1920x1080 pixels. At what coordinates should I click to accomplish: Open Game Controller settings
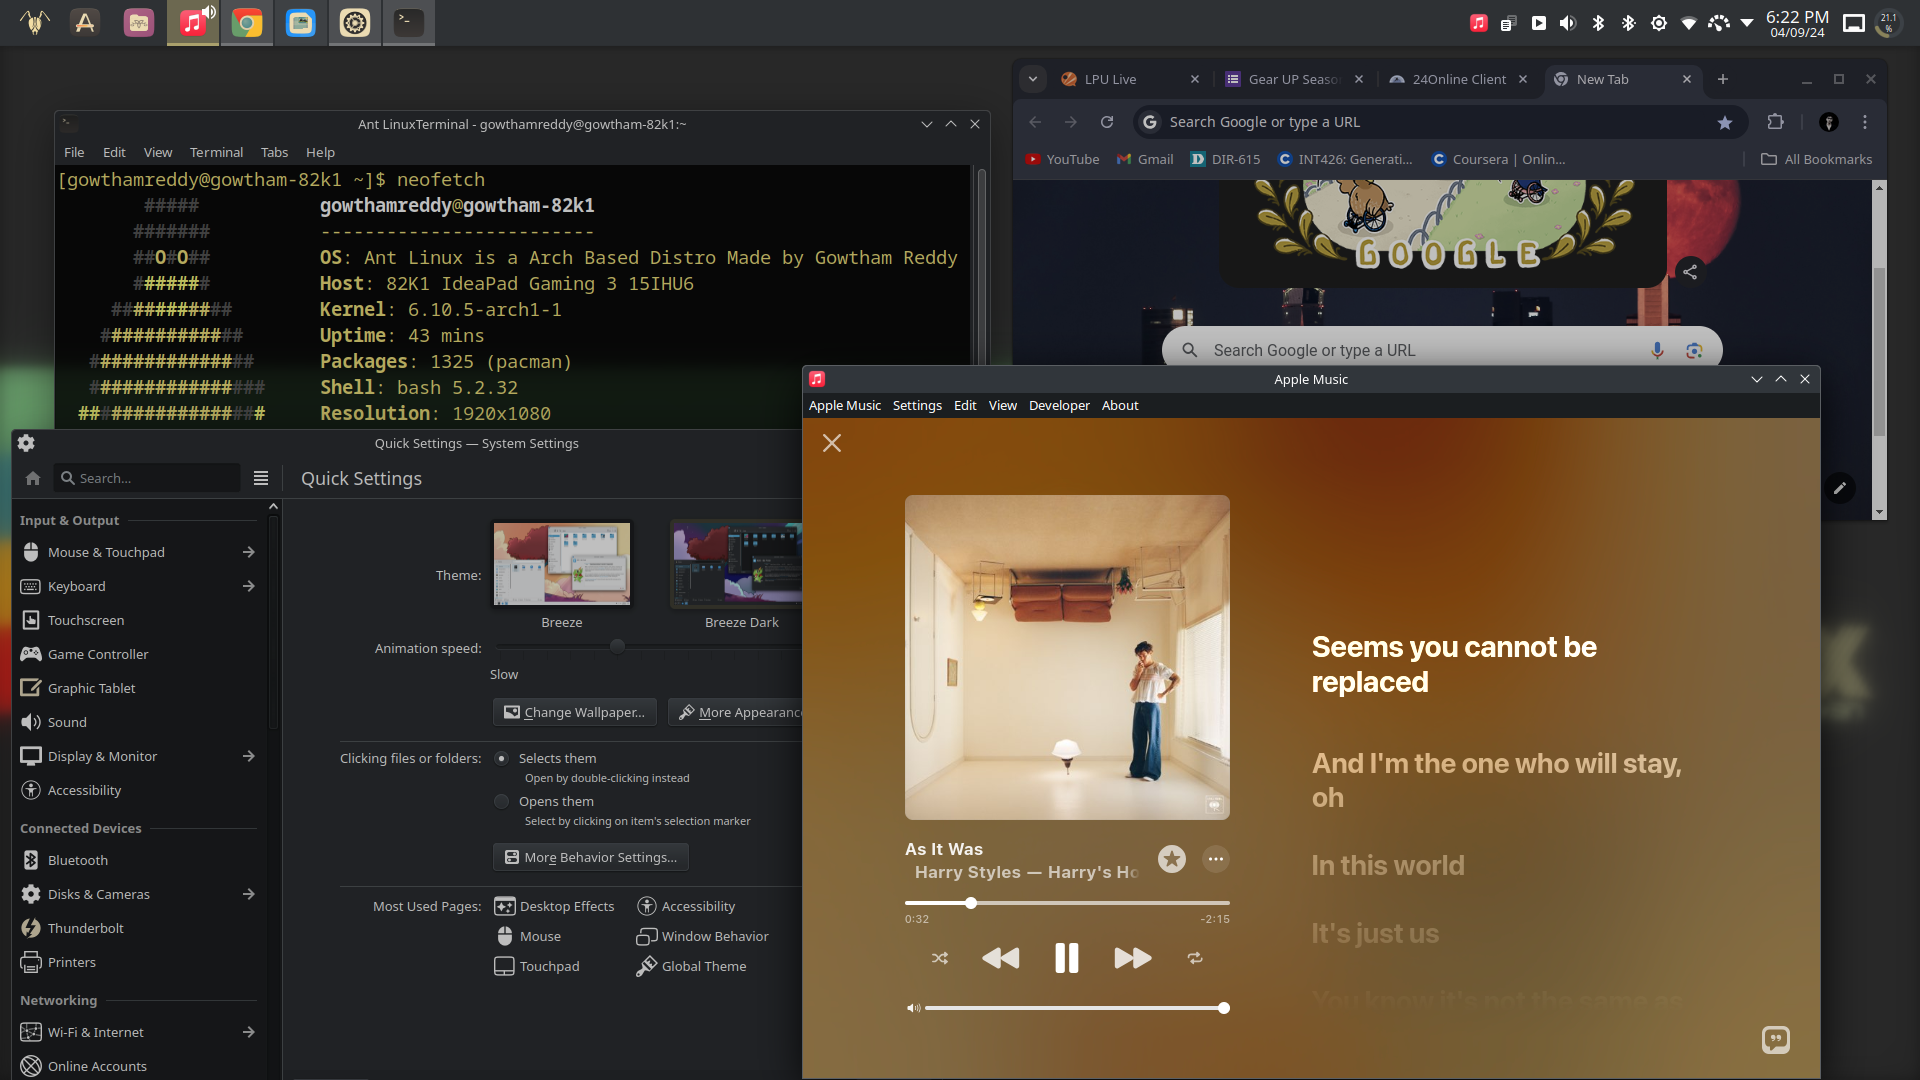point(138,654)
